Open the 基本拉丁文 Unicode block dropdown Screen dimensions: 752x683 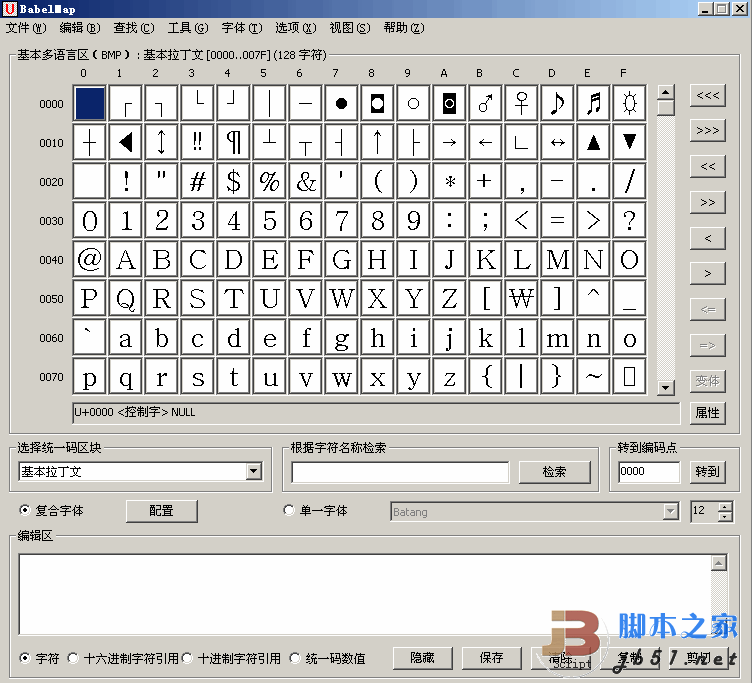pyautogui.click(x=254, y=471)
